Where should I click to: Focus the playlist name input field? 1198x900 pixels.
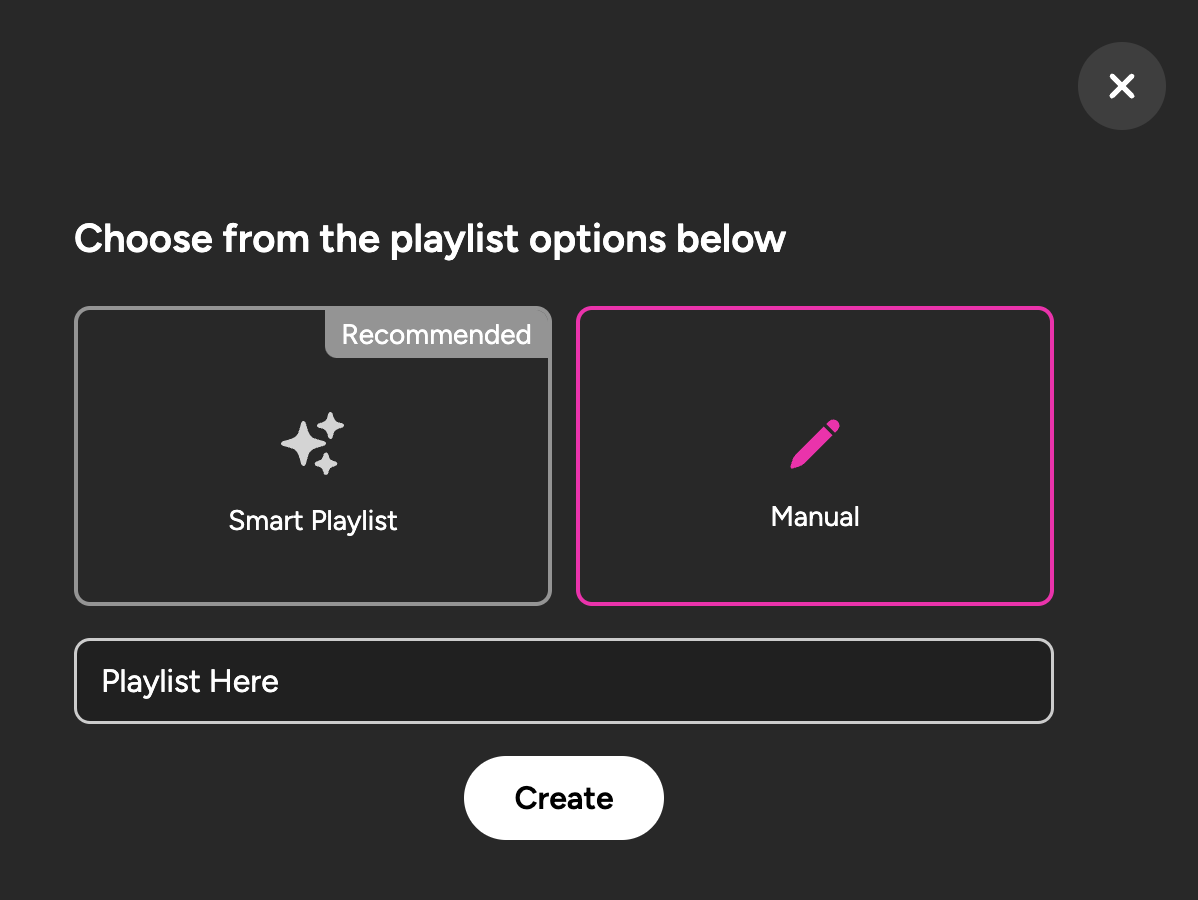point(564,681)
